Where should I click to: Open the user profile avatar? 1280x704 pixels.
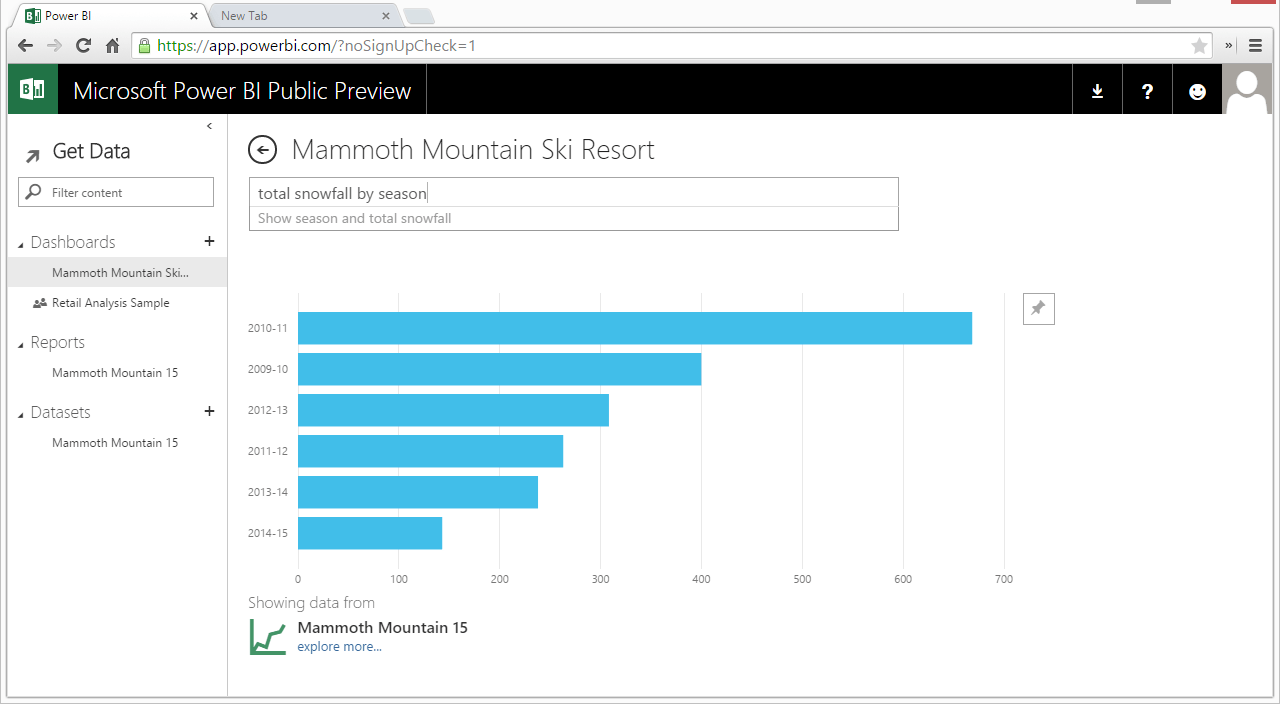[1247, 90]
